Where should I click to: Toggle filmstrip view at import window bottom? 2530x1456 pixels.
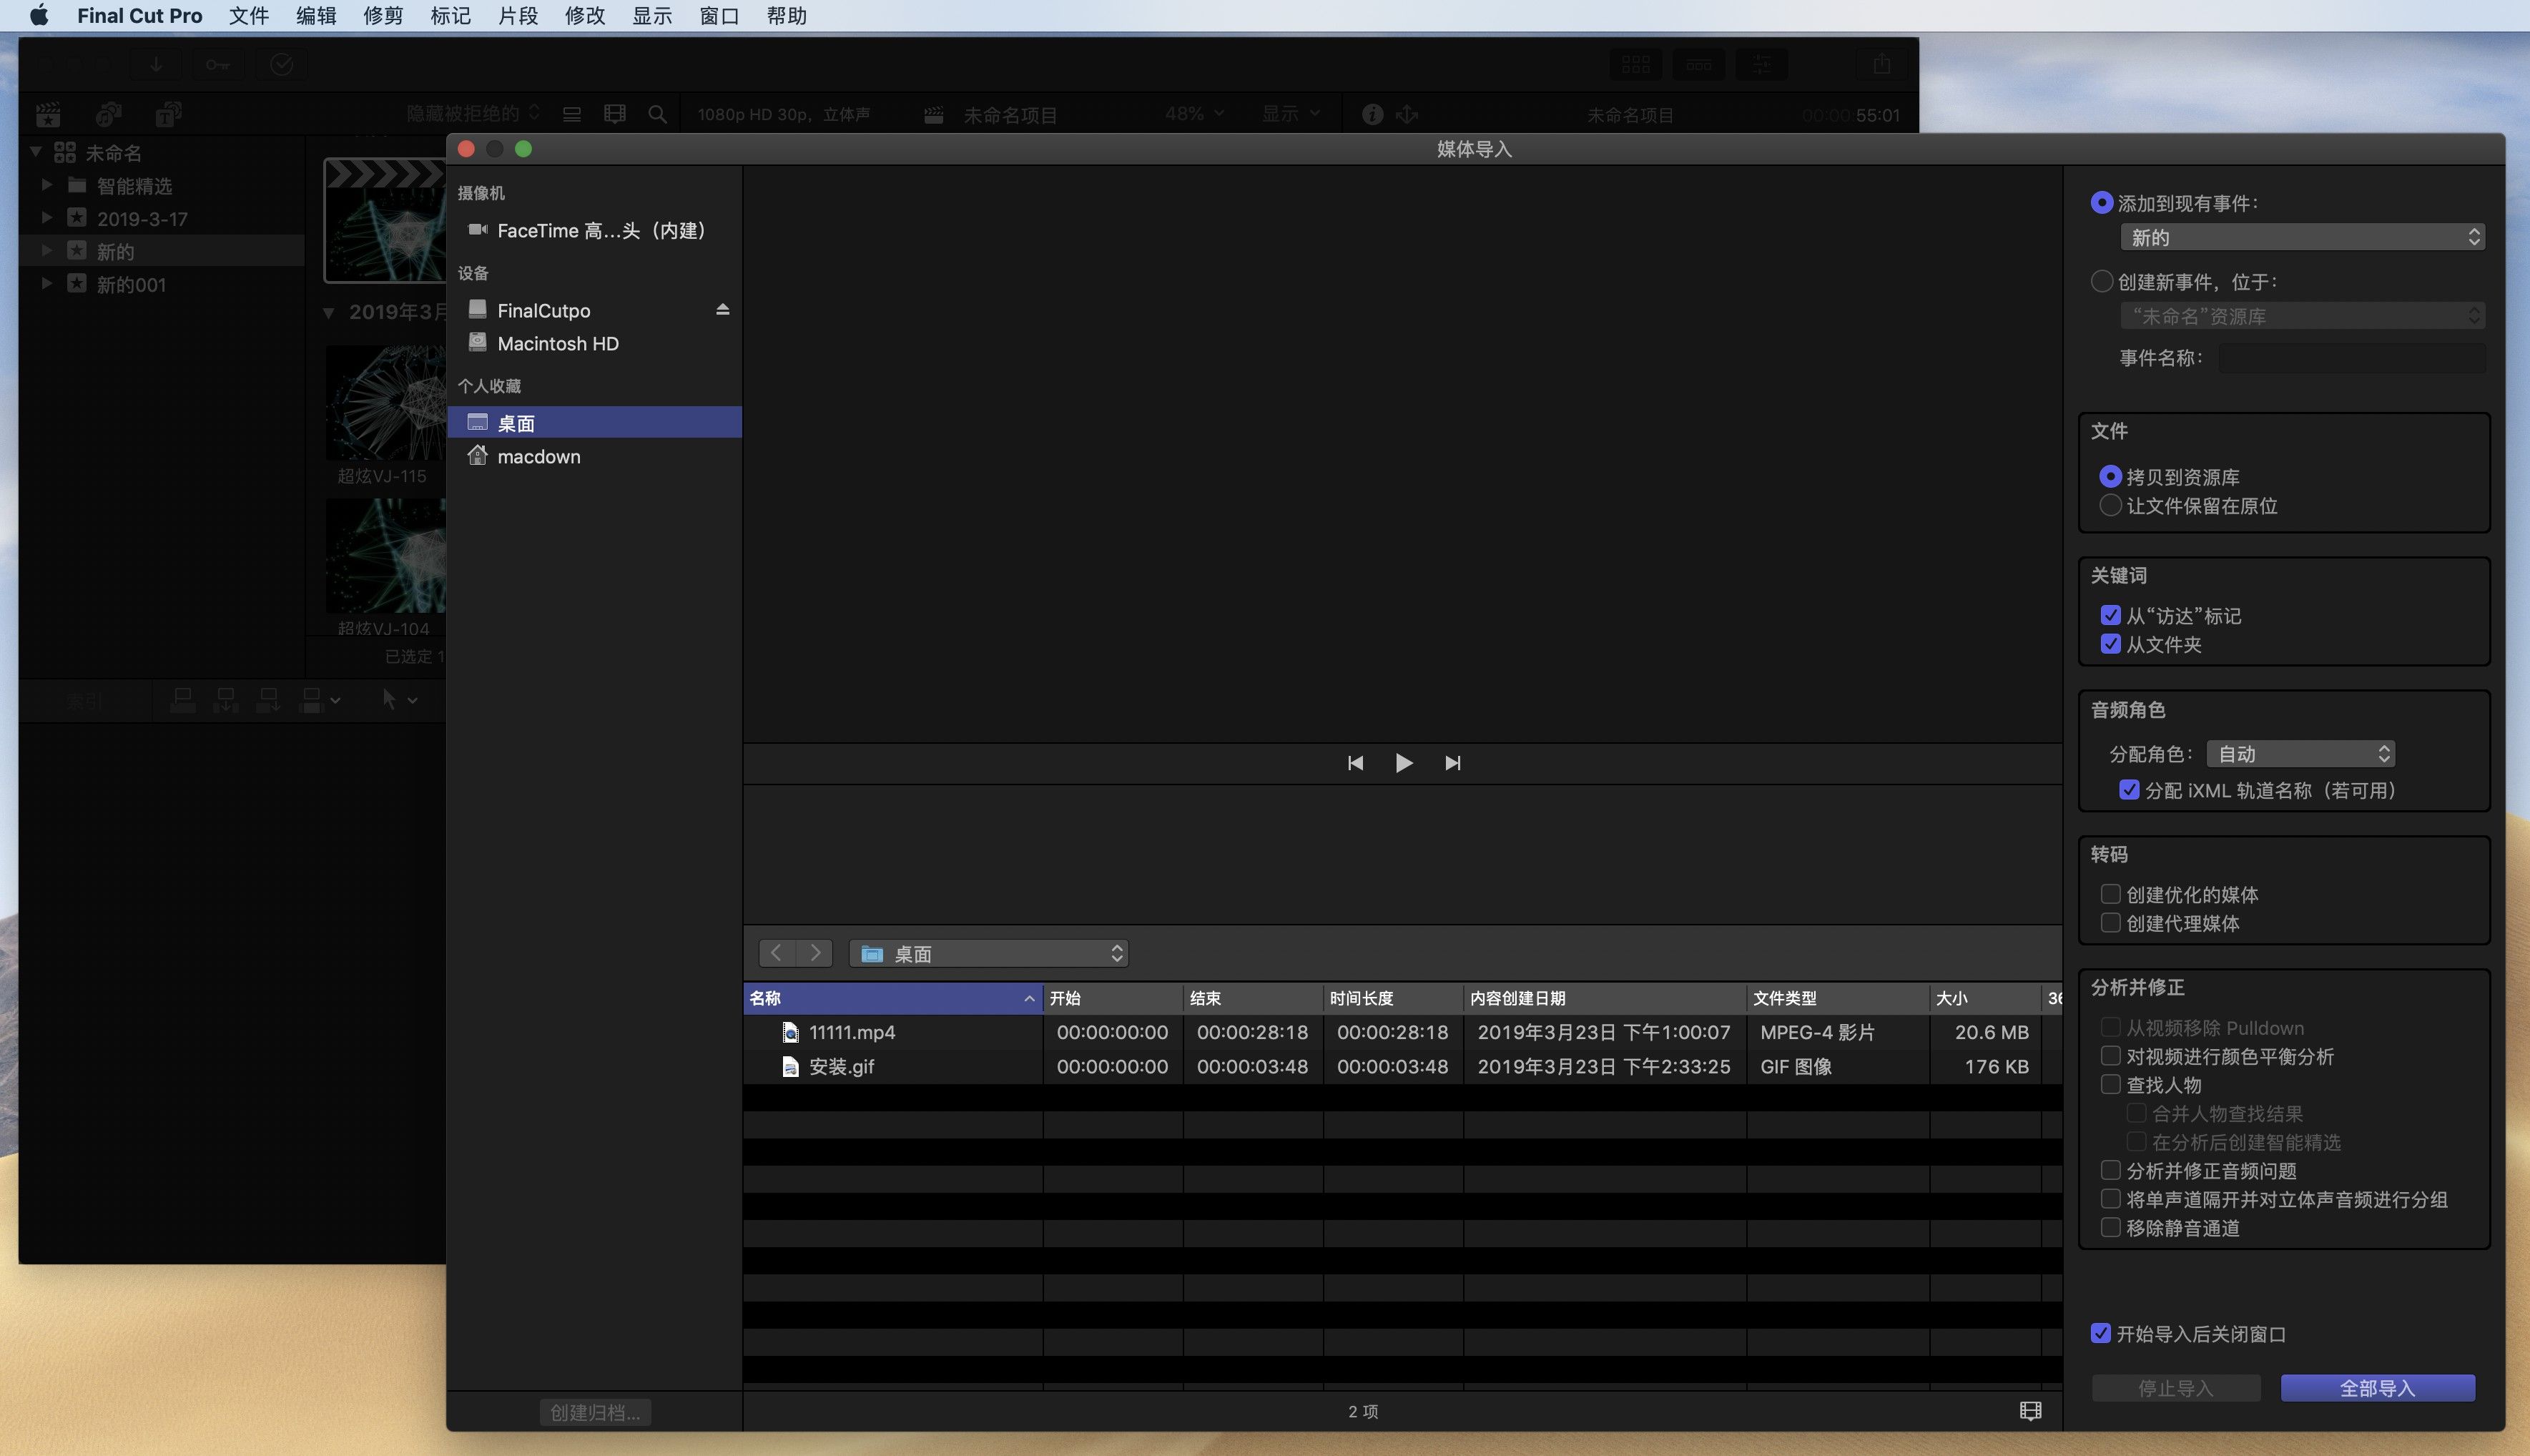point(2030,1411)
